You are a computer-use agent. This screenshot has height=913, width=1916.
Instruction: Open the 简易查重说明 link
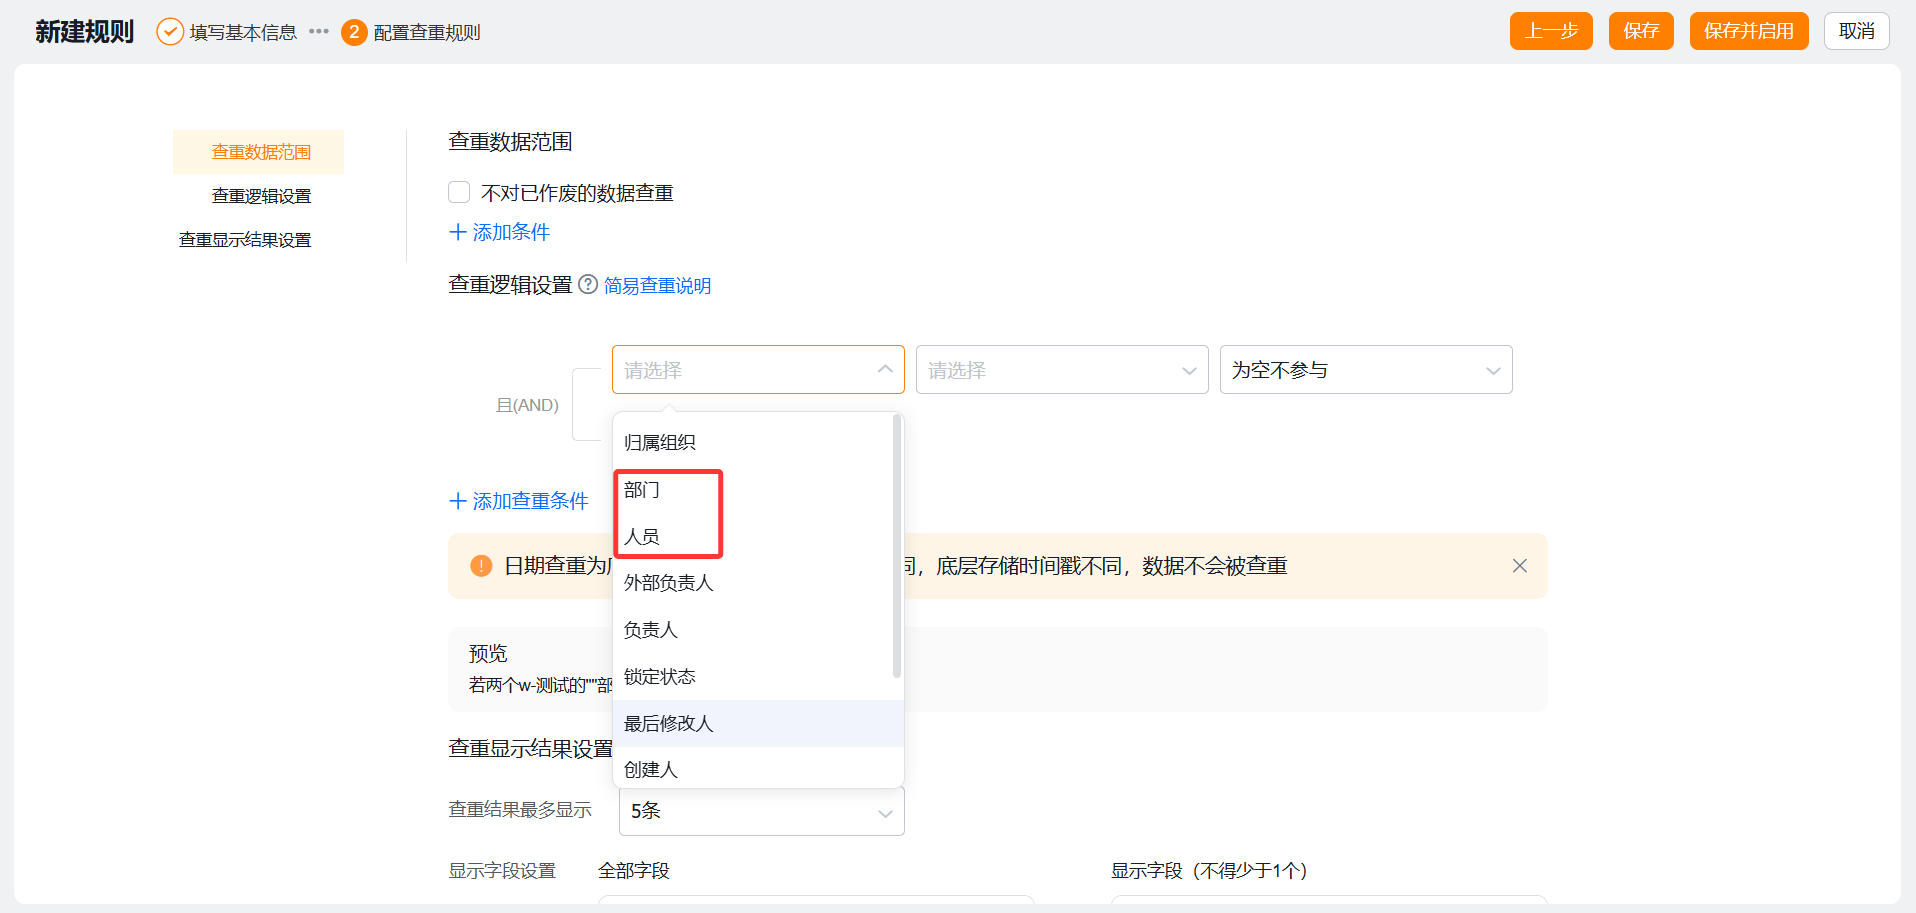[657, 286]
